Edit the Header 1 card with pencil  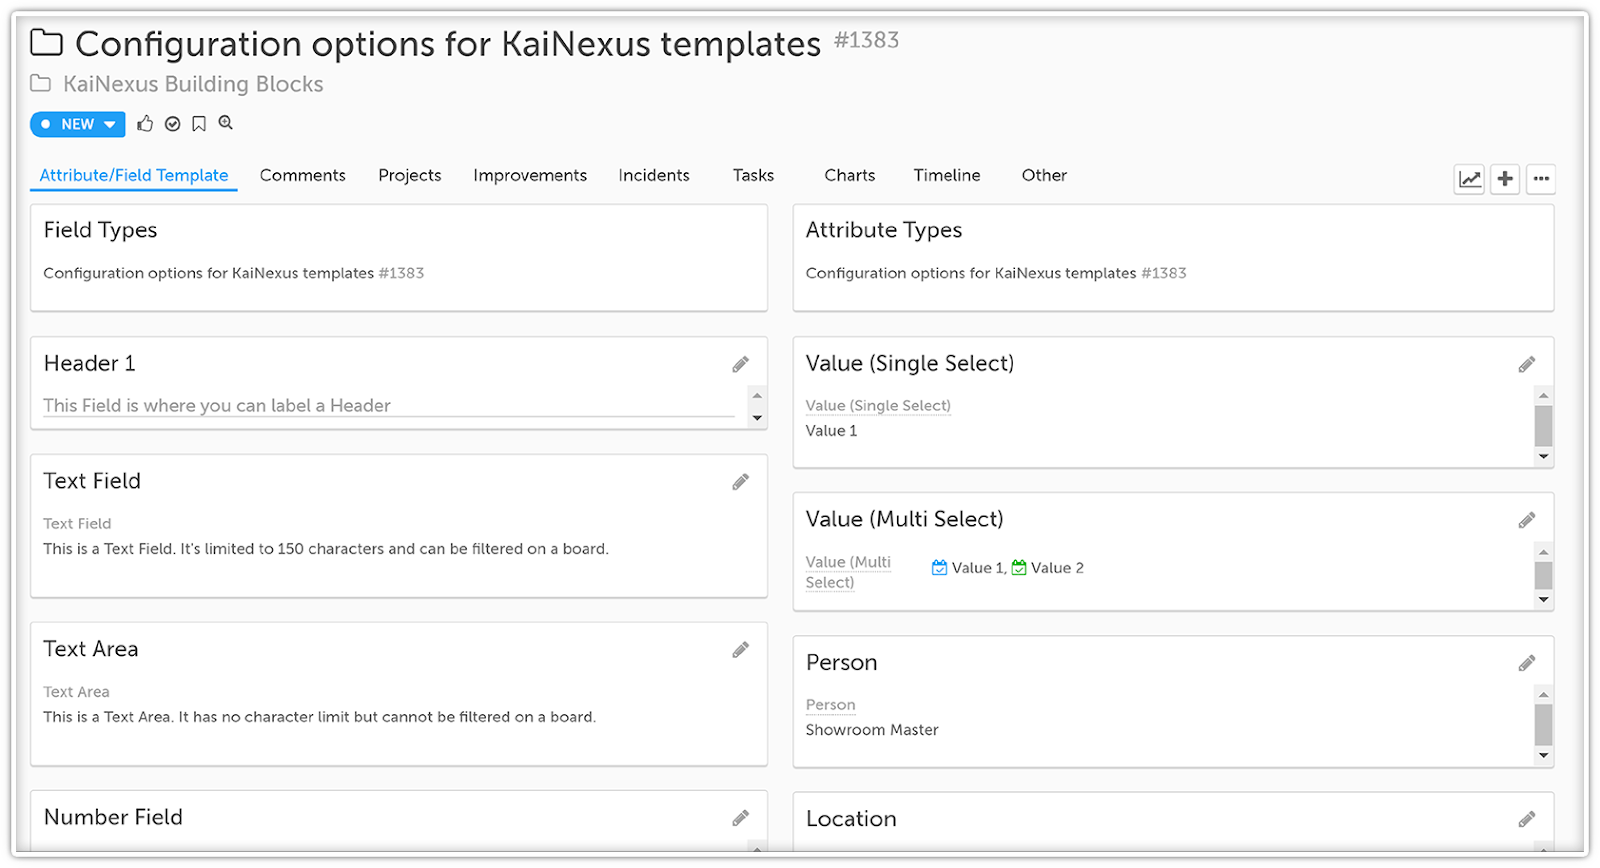click(x=740, y=364)
